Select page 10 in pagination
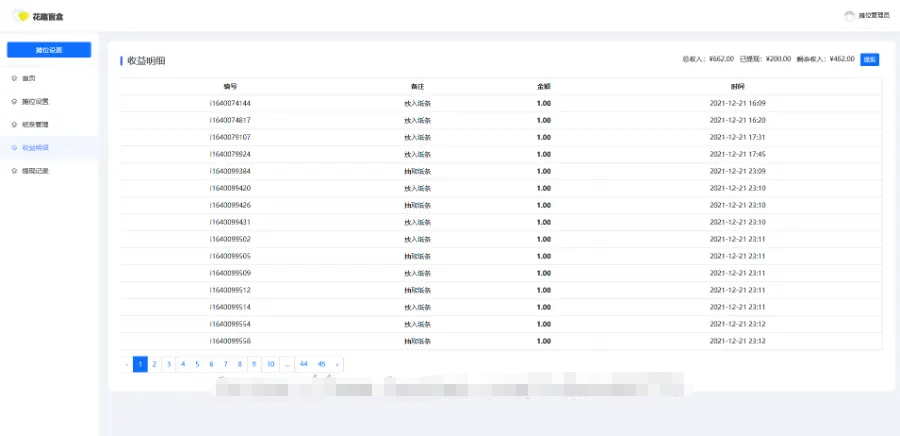 click(x=270, y=364)
